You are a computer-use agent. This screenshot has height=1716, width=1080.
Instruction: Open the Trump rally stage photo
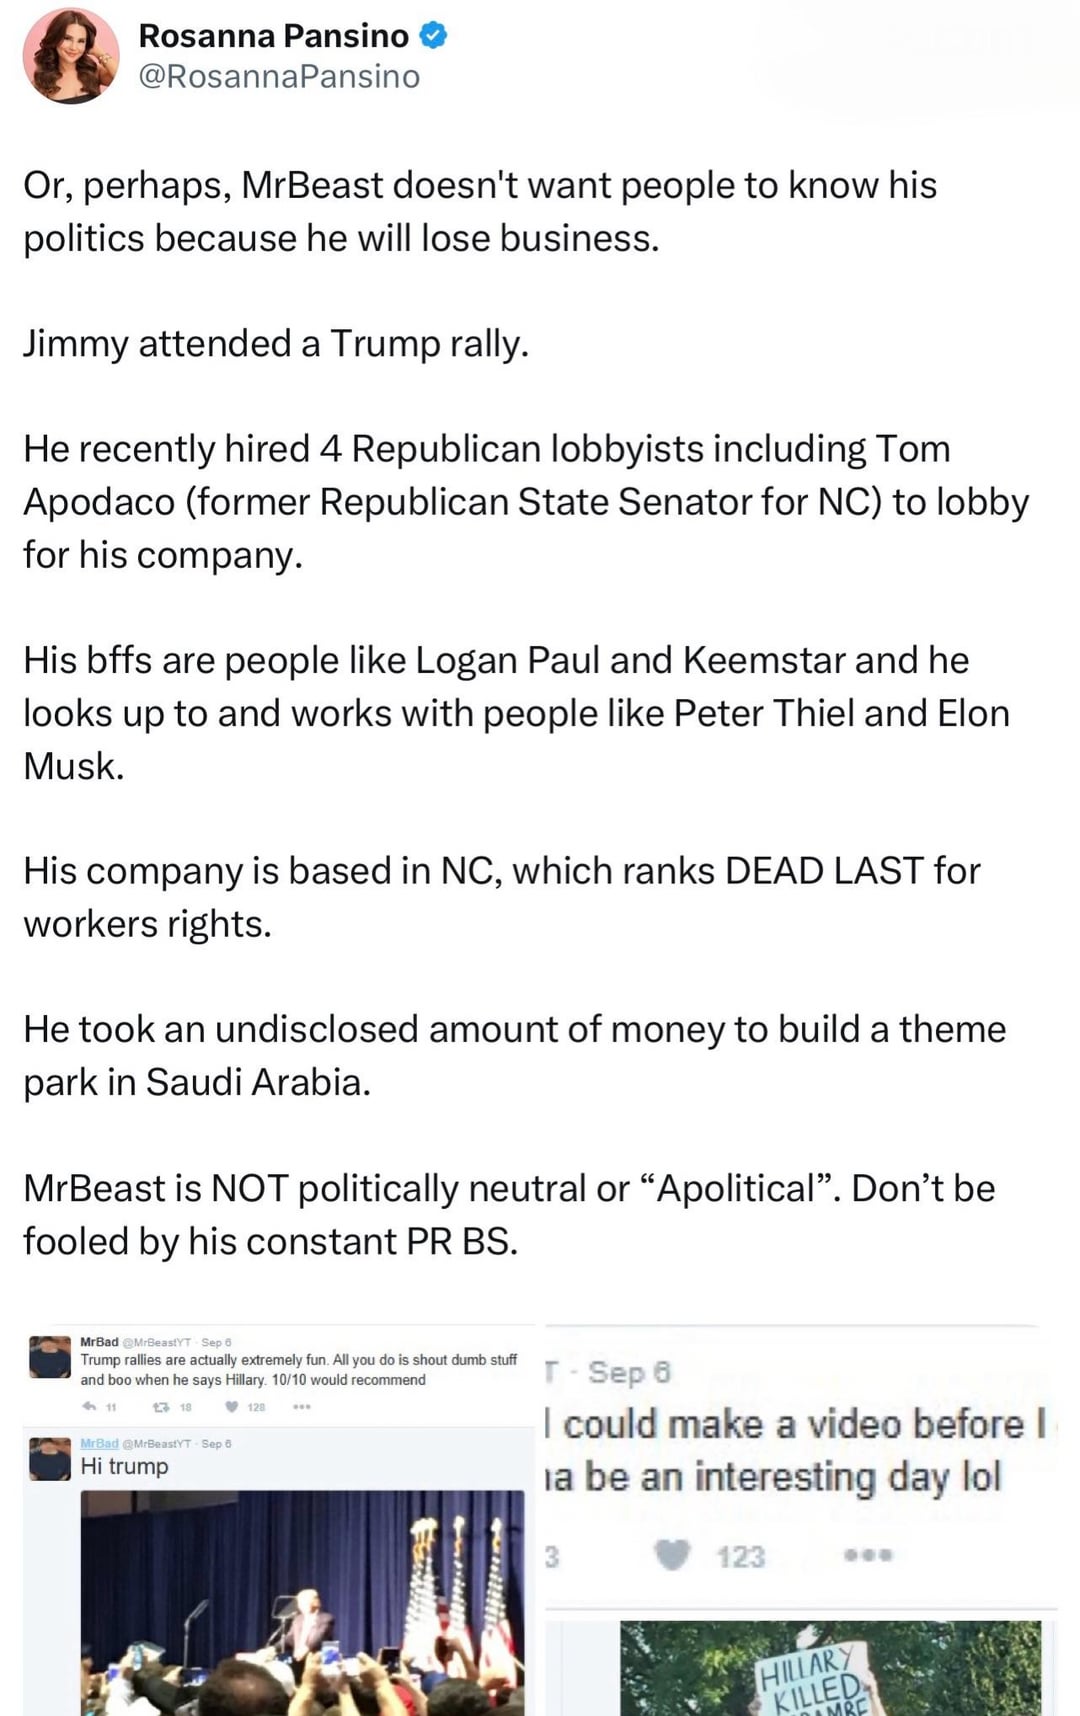(x=302, y=1602)
